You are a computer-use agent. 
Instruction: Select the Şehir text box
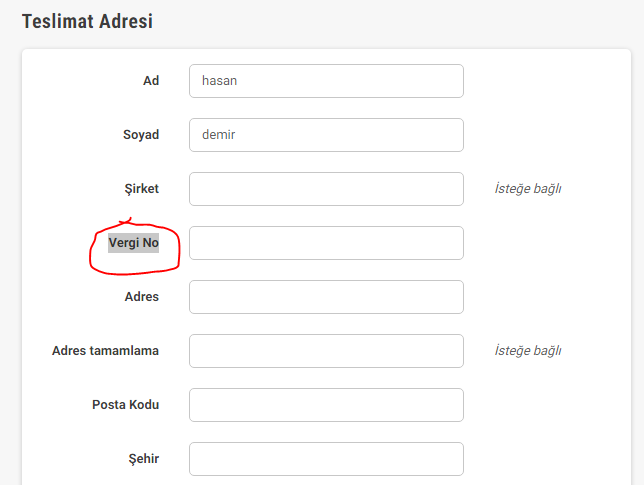326,459
